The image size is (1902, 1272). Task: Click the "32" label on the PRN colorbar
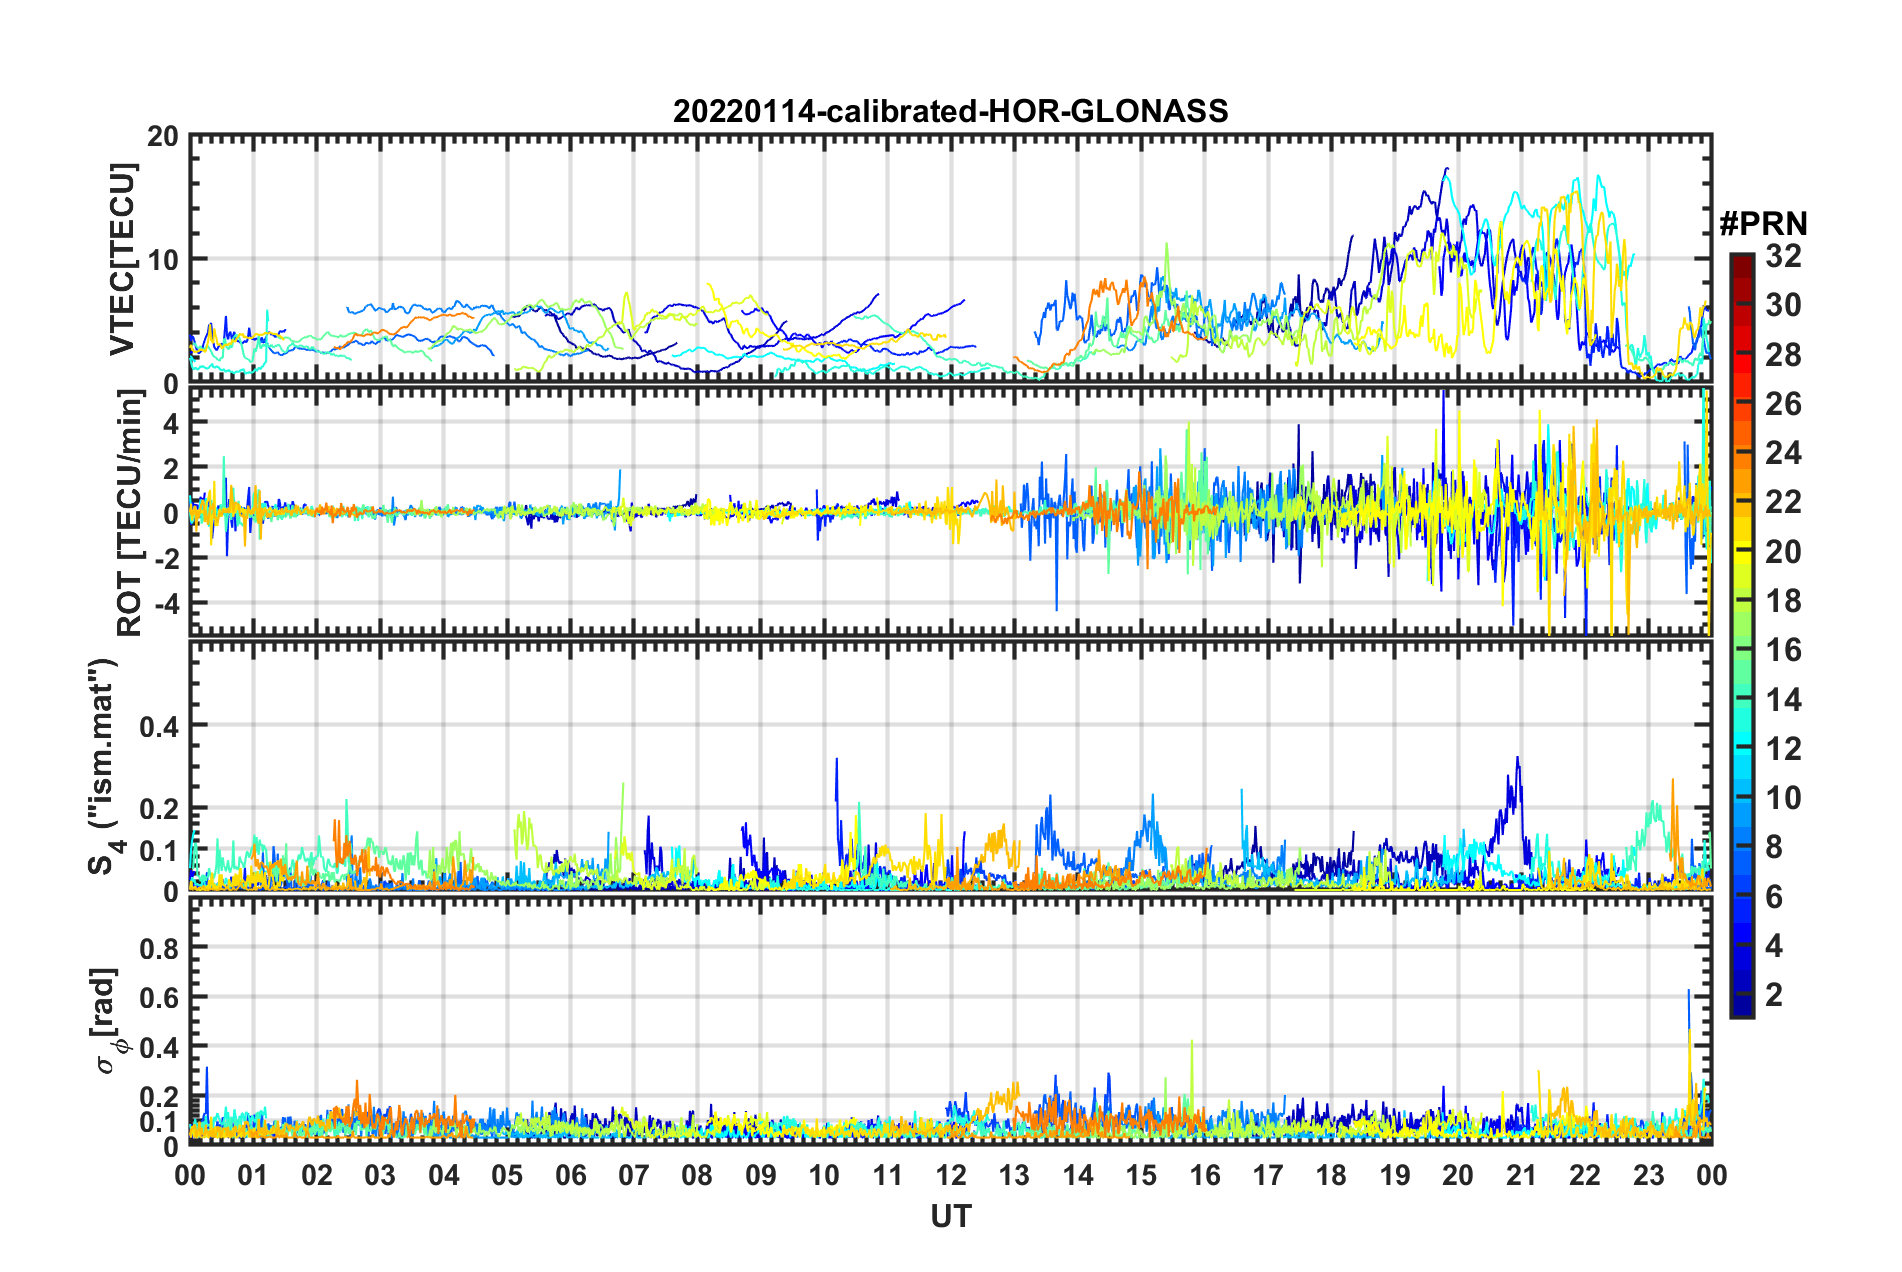(x=1783, y=256)
